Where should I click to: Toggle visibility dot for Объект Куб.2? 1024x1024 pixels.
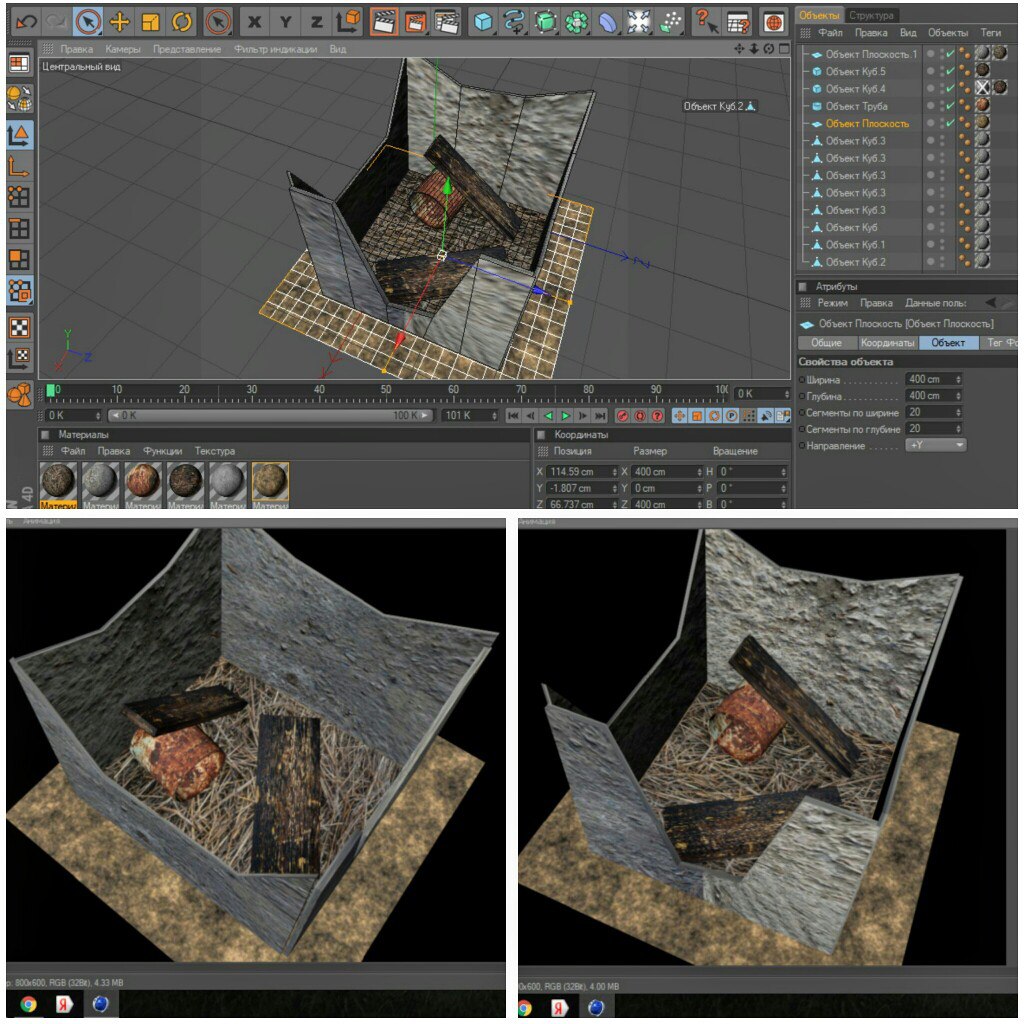pos(931,261)
